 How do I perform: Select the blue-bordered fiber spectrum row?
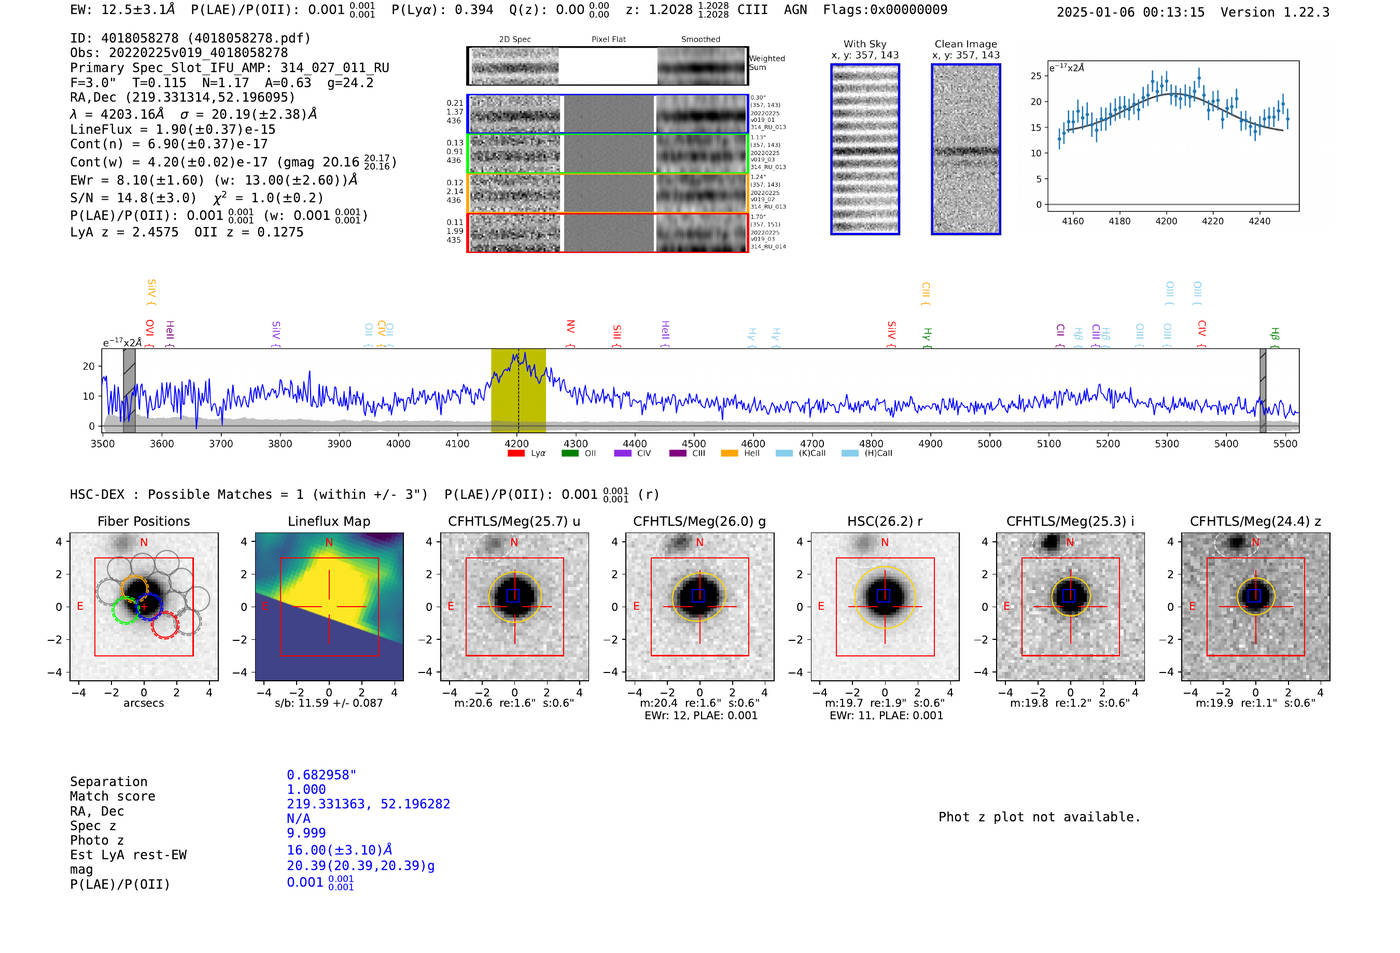[x=608, y=115]
